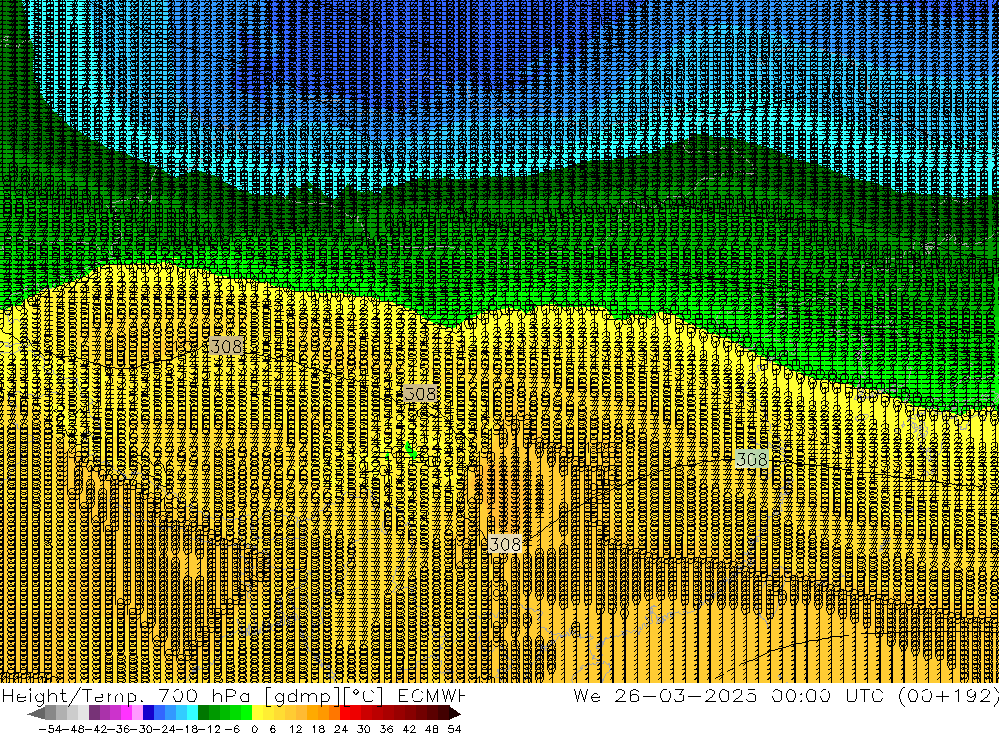
Task: Click the green-tinted 308 contour label
Action: click(752, 459)
